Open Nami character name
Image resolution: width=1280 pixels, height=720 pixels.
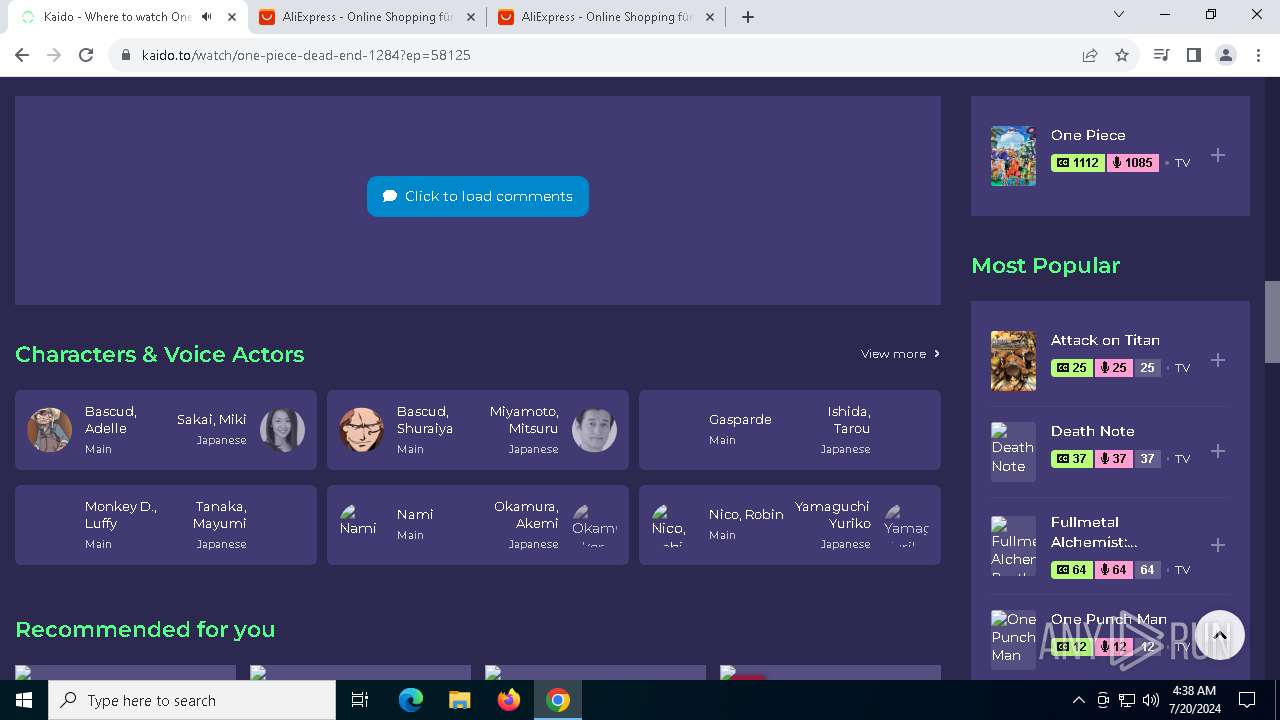415,514
